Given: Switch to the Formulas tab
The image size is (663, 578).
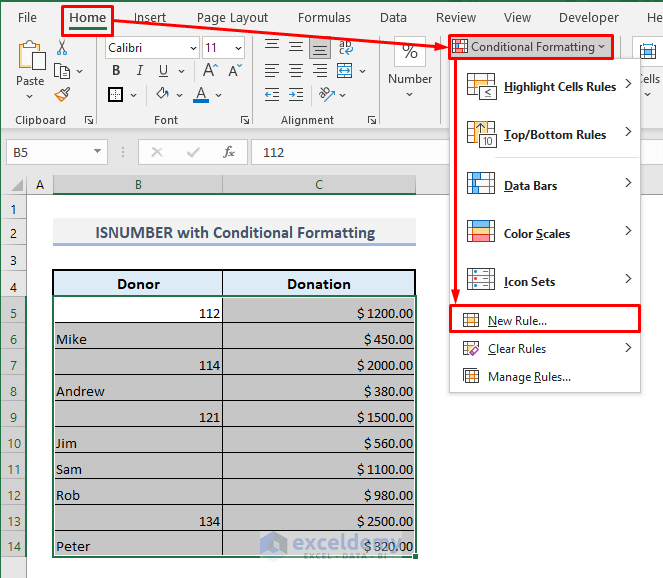Looking at the screenshot, I should click(324, 18).
